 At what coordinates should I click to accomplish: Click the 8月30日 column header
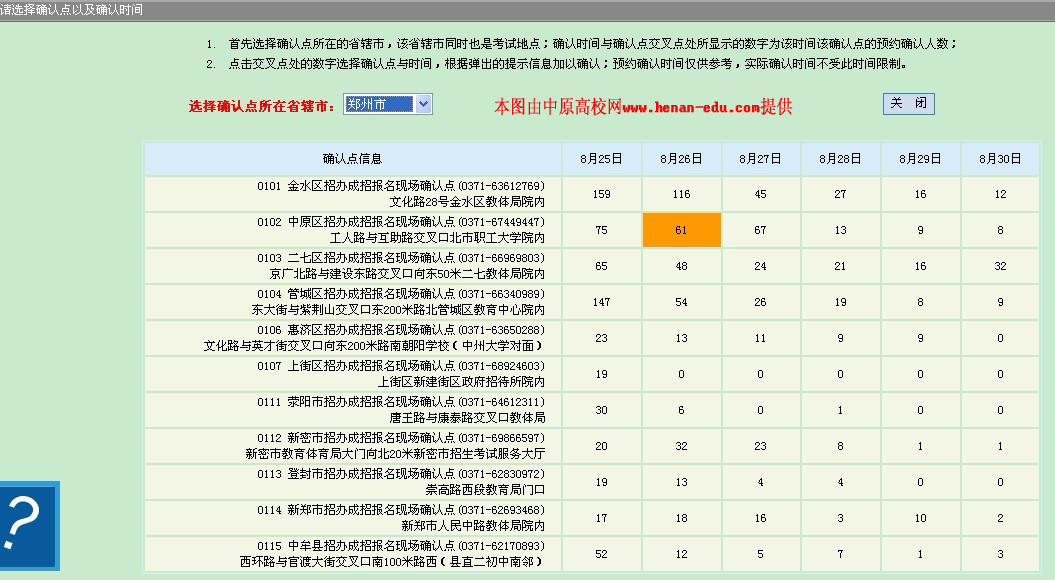(x=1000, y=158)
